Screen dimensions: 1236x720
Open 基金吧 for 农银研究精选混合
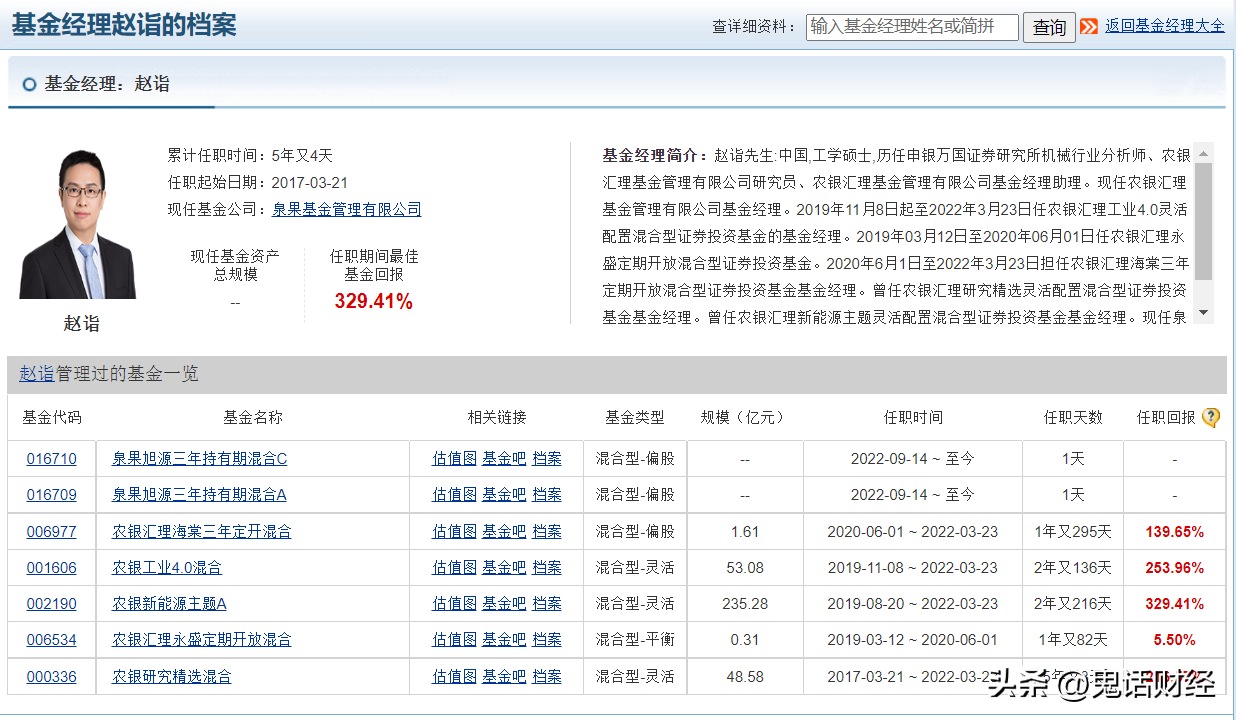504,677
